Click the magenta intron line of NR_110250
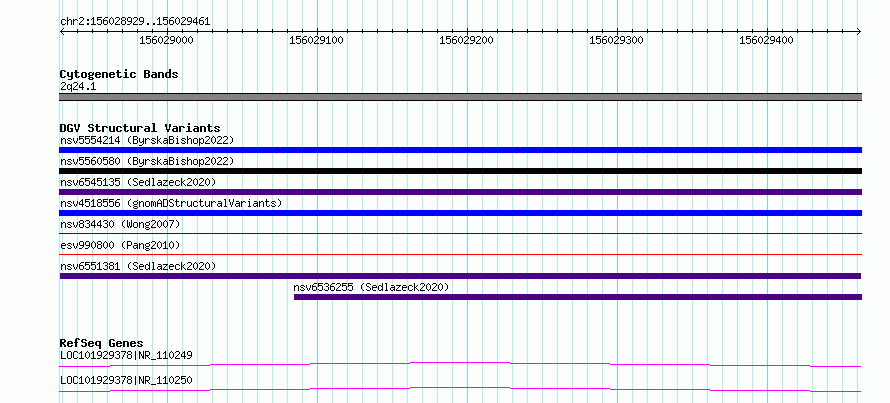This screenshot has height=403, width=890. 460,389
